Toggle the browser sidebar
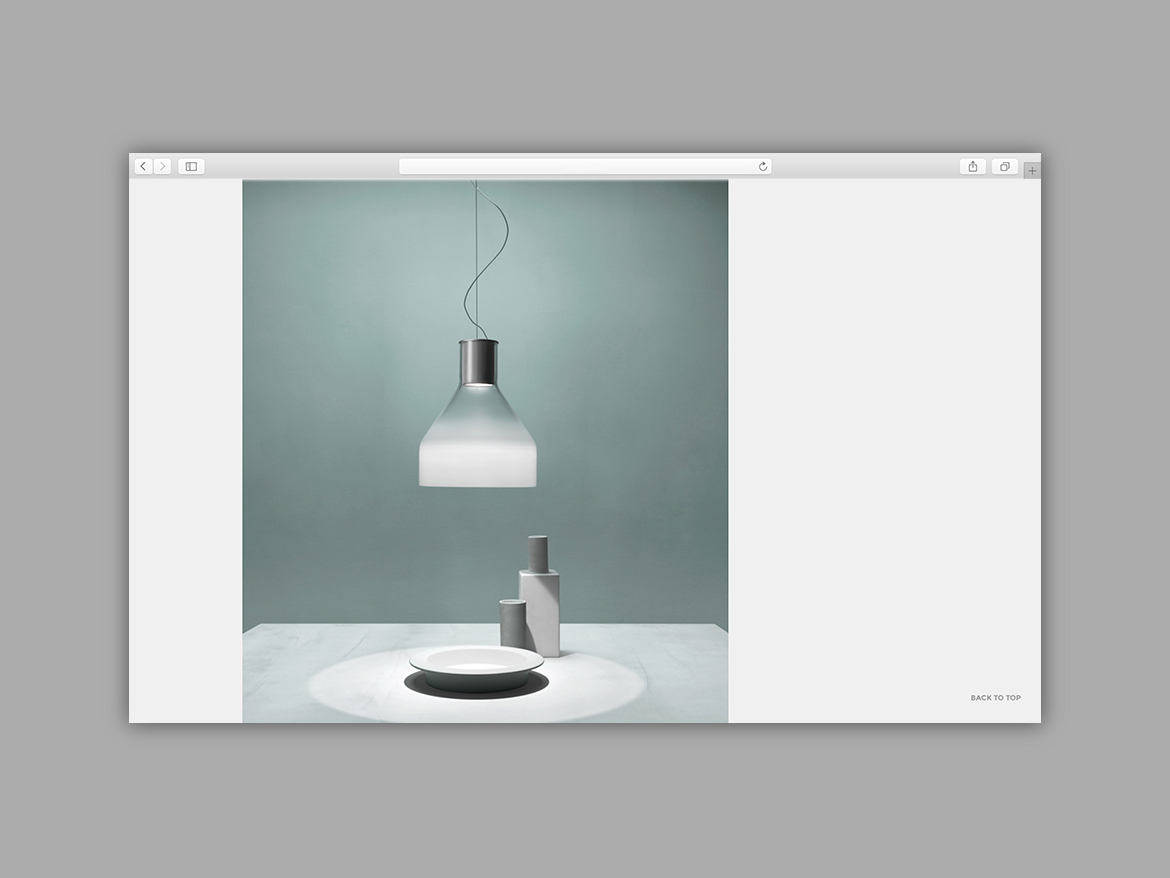The width and height of the screenshot is (1170, 878). (x=191, y=166)
